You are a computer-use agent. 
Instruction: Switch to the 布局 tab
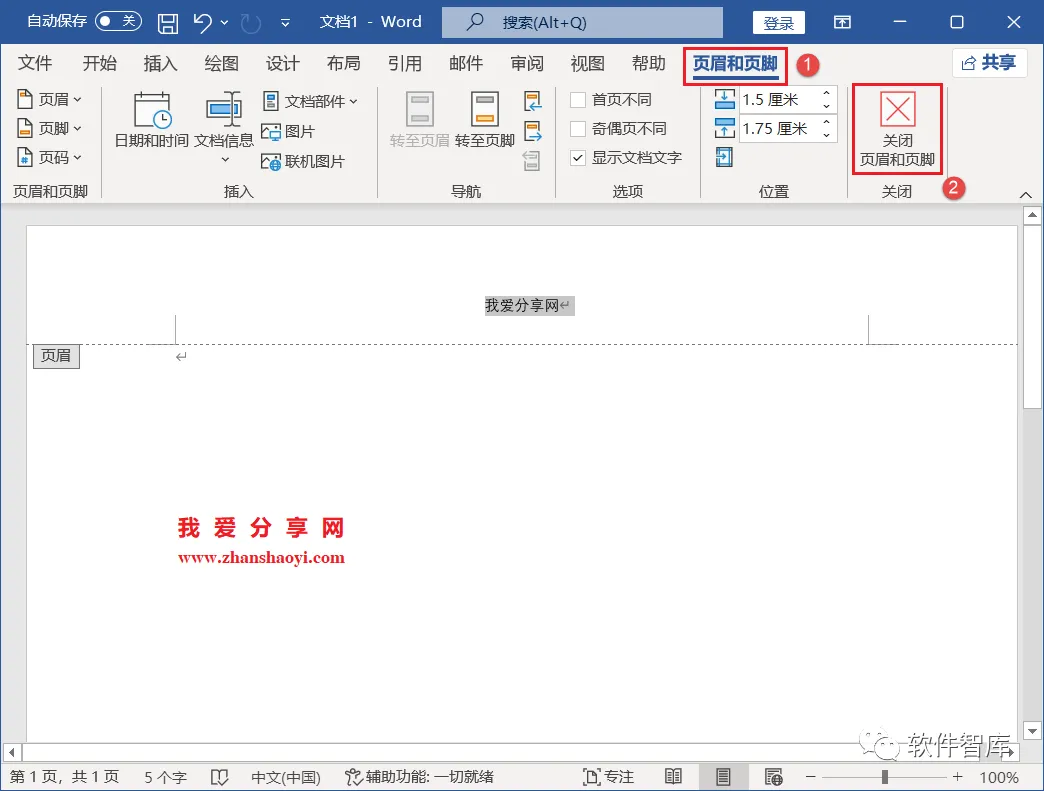(x=344, y=63)
